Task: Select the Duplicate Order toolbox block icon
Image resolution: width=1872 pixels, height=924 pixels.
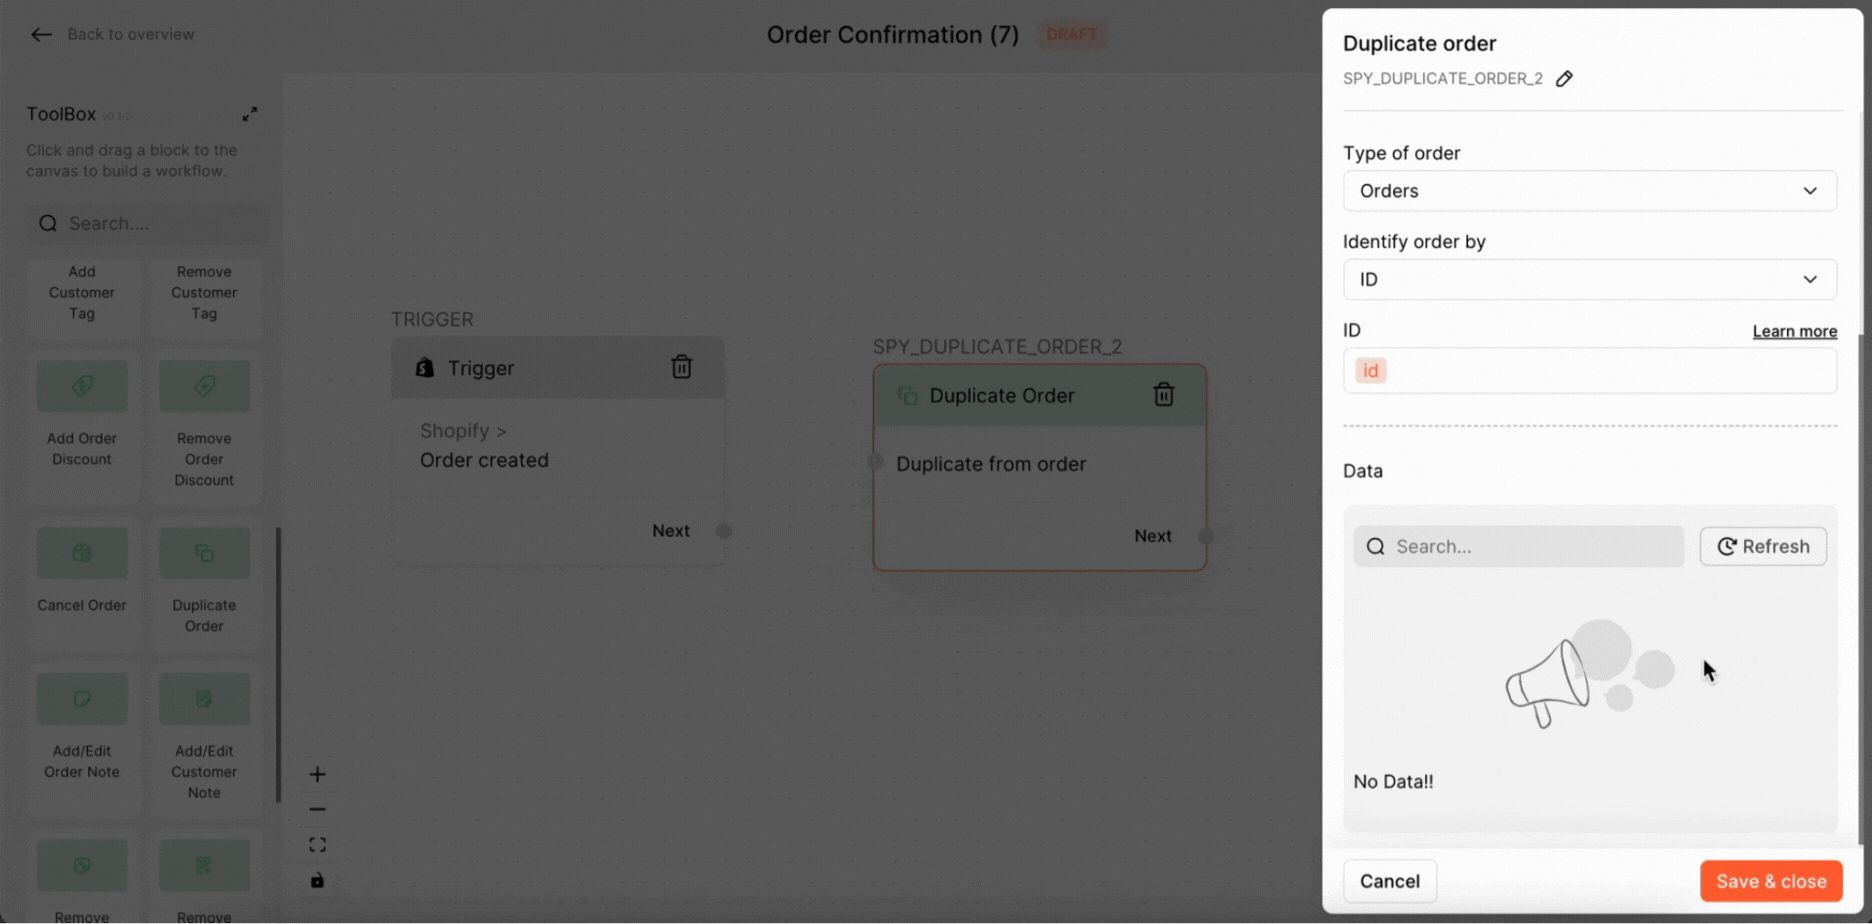Action: click(x=204, y=553)
